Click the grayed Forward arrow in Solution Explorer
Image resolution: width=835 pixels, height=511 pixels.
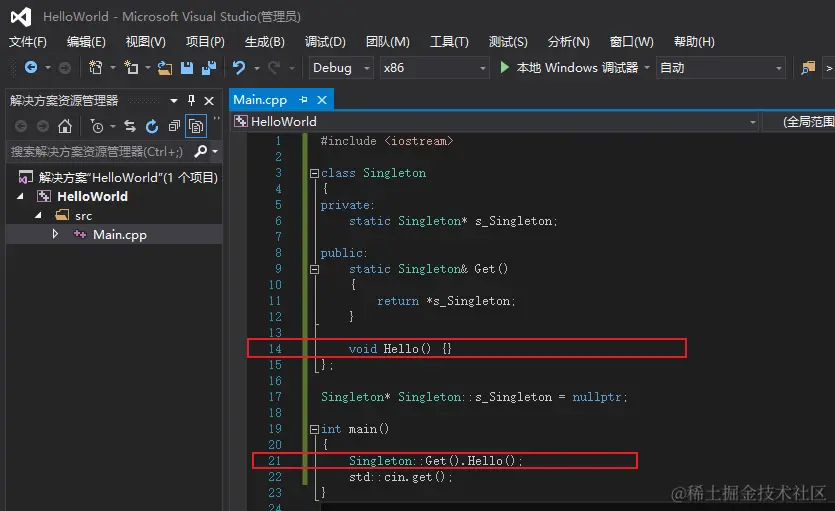click(x=43, y=126)
